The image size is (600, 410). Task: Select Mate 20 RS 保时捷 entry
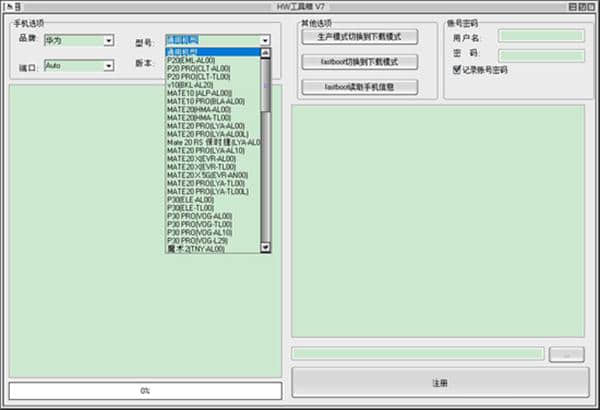(213, 142)
